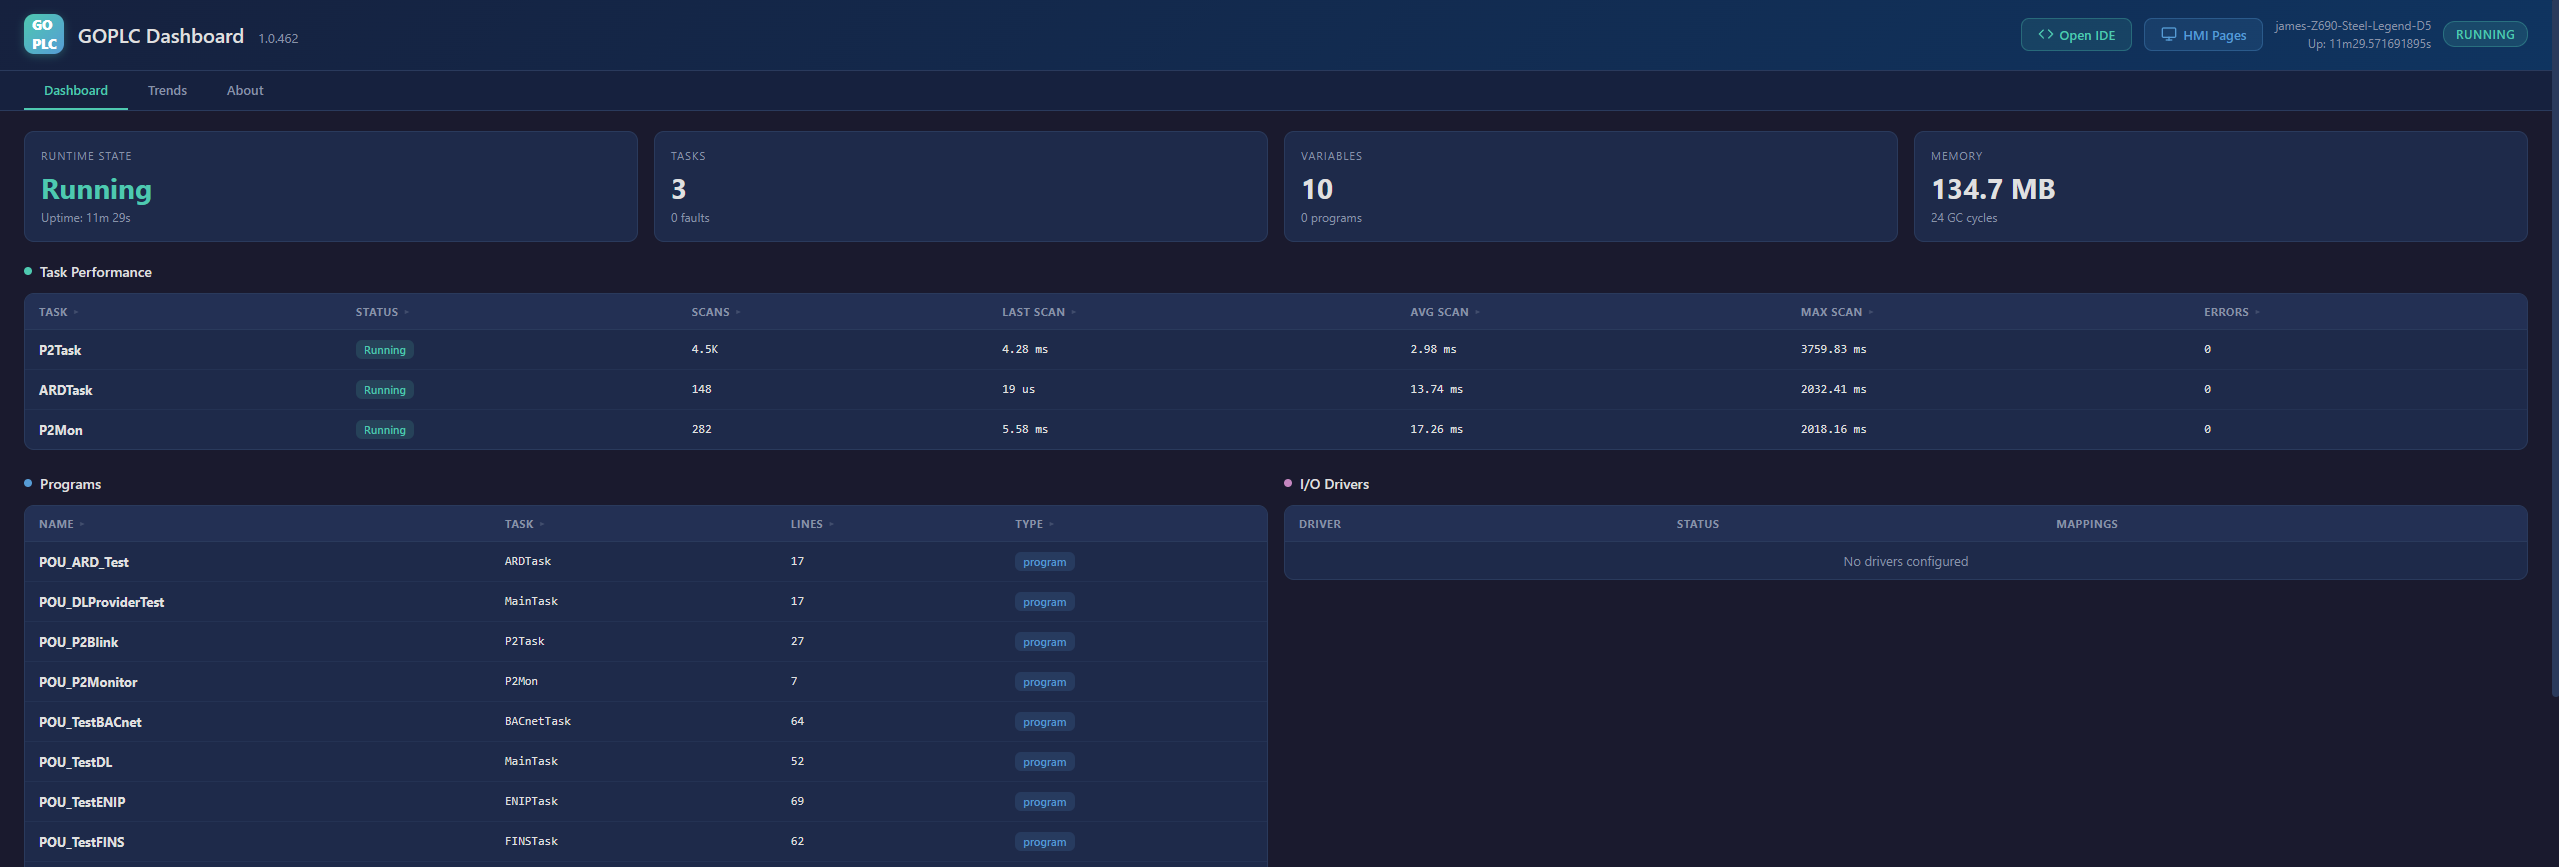Select the POU_ARD_Test program
Viewport: 2559px width, 867px height.
coord(84,562)
